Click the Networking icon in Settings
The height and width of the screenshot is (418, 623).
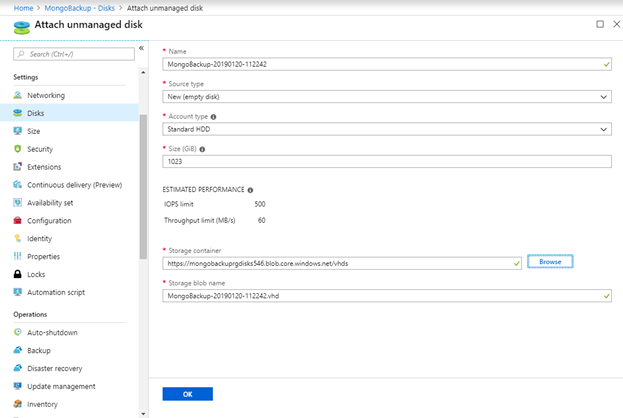(x=17, y=95)
